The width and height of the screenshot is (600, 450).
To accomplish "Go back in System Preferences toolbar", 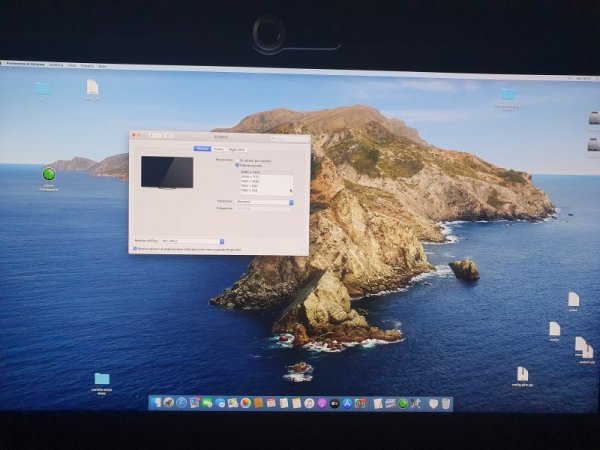I will click(152, 135).
